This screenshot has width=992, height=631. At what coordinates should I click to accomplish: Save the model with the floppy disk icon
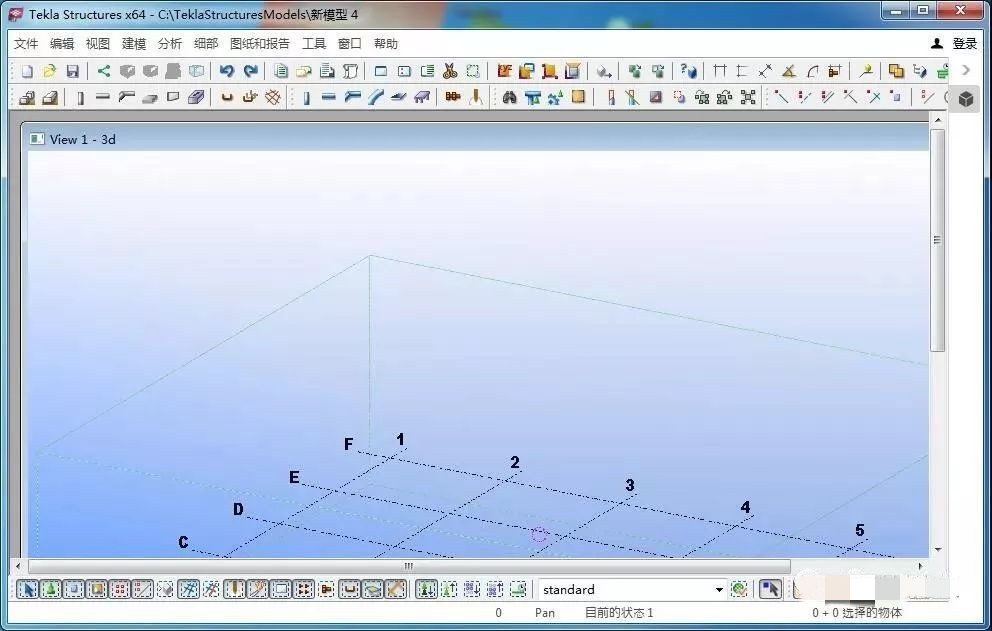pos(72,71)
